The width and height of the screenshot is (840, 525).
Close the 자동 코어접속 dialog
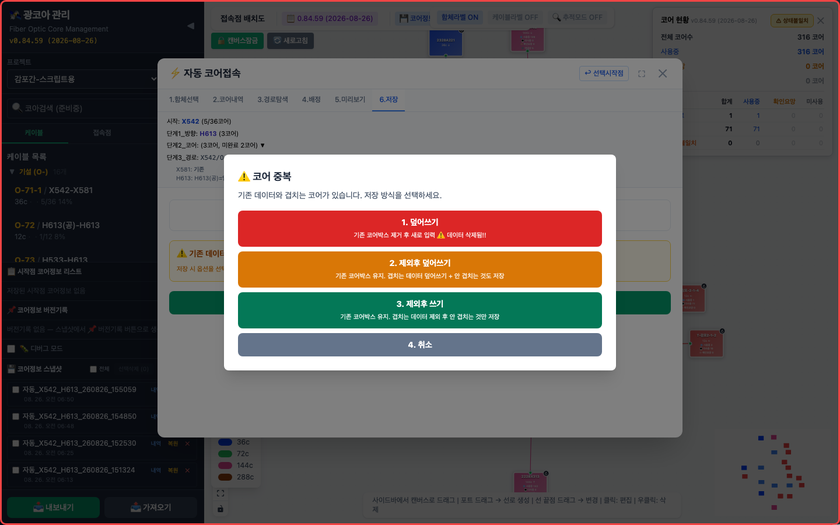click(x=663, y=73)
